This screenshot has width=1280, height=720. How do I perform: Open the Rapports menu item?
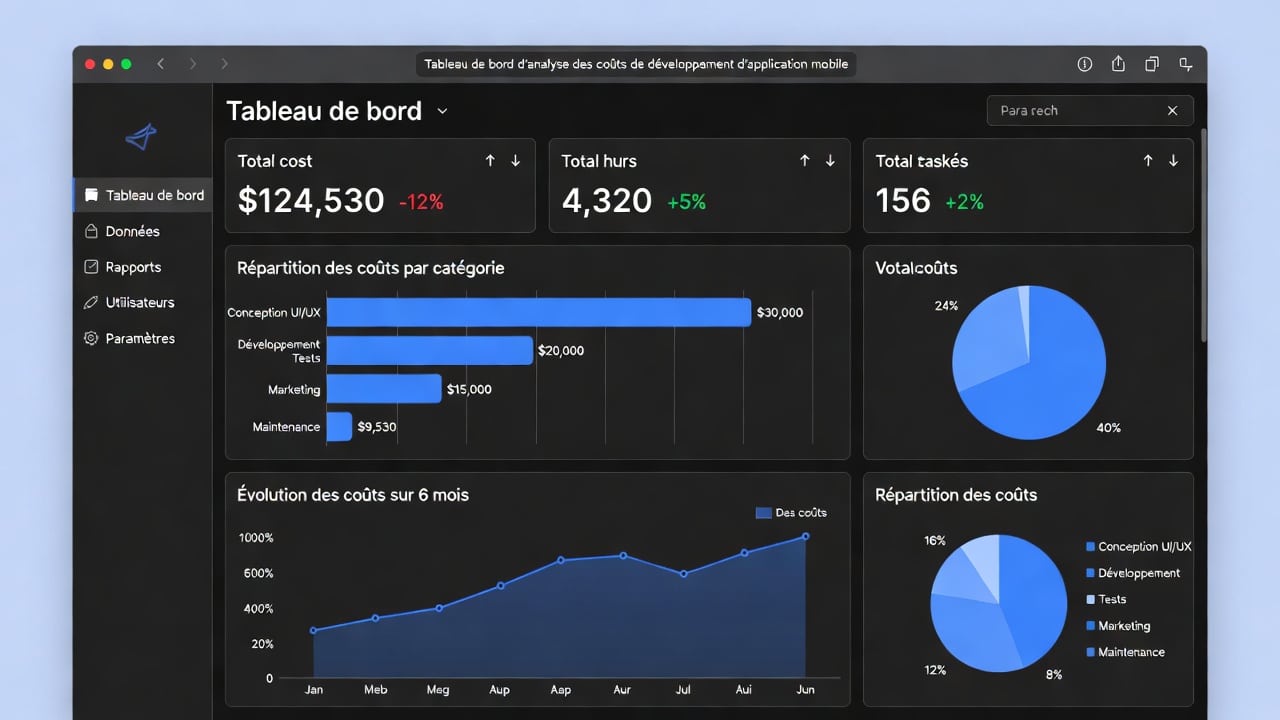(133, 267)
